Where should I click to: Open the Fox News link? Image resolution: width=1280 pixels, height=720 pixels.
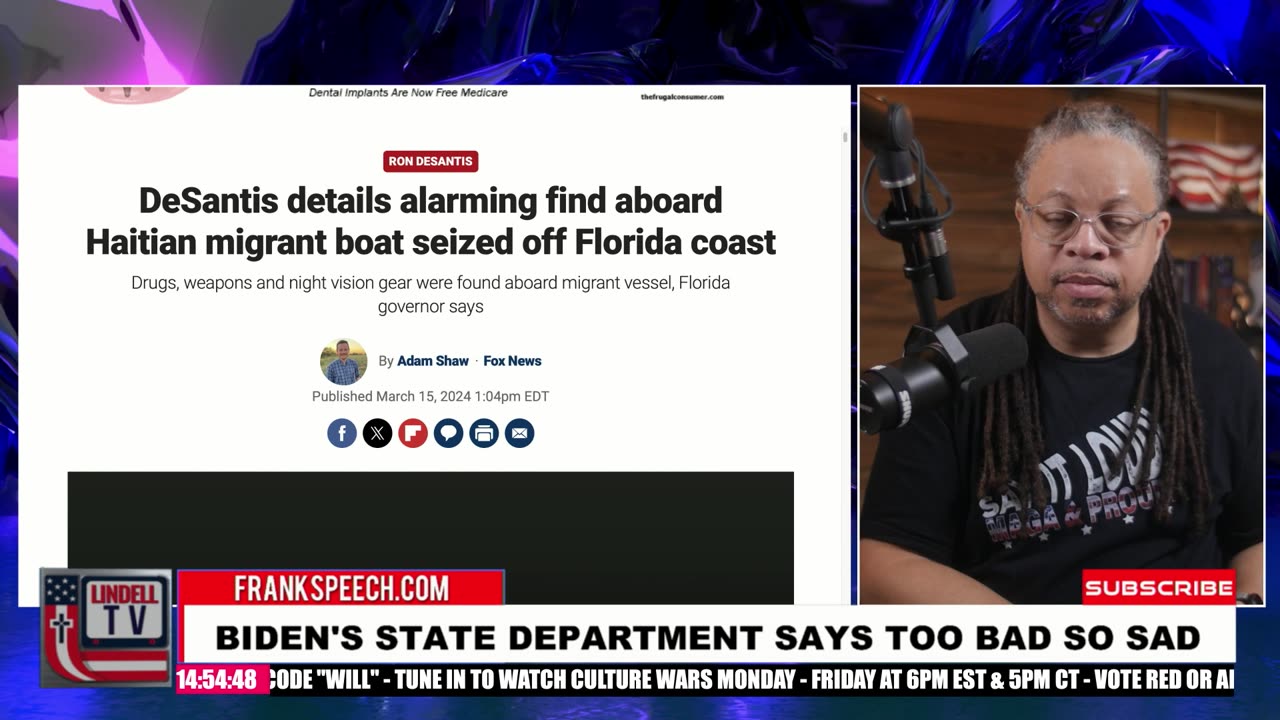tap(512, 361)
